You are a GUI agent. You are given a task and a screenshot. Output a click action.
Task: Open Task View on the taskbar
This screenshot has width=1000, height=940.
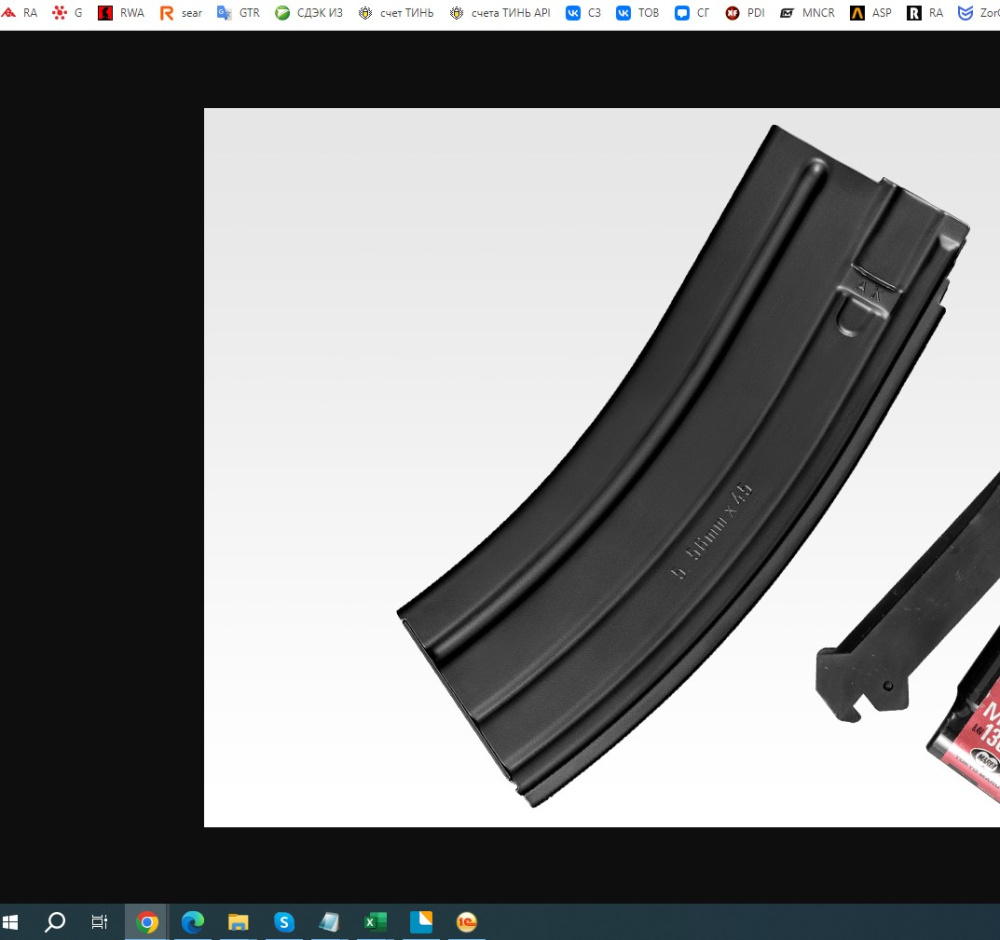(x=100, y=922)
